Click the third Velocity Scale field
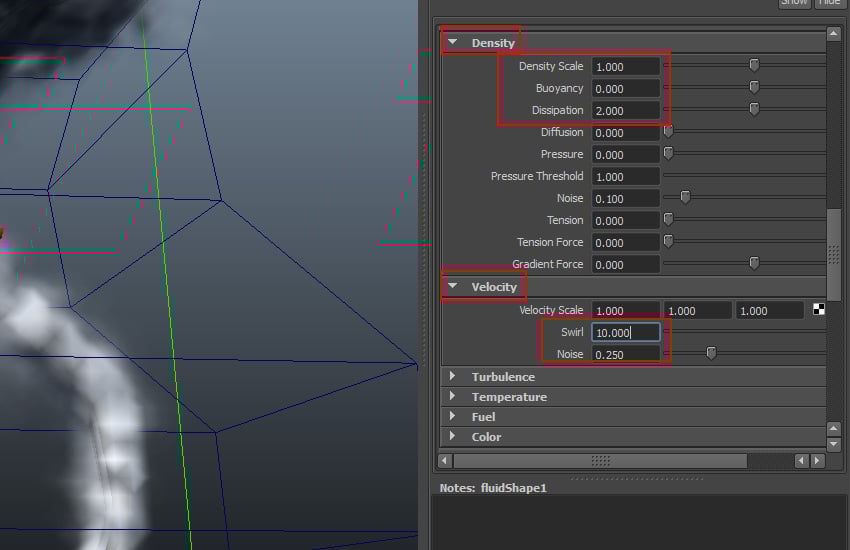Image resolution: width=850 pixels, height=550 pixels. click(769, 310)
